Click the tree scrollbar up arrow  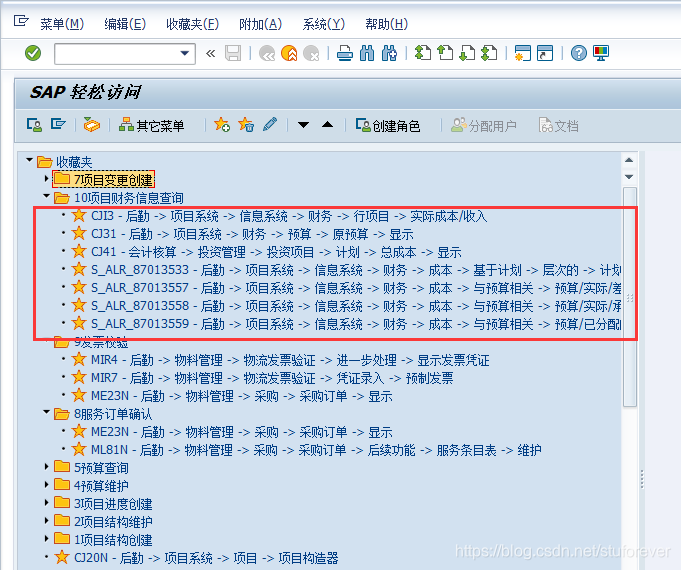coord(629,160)
